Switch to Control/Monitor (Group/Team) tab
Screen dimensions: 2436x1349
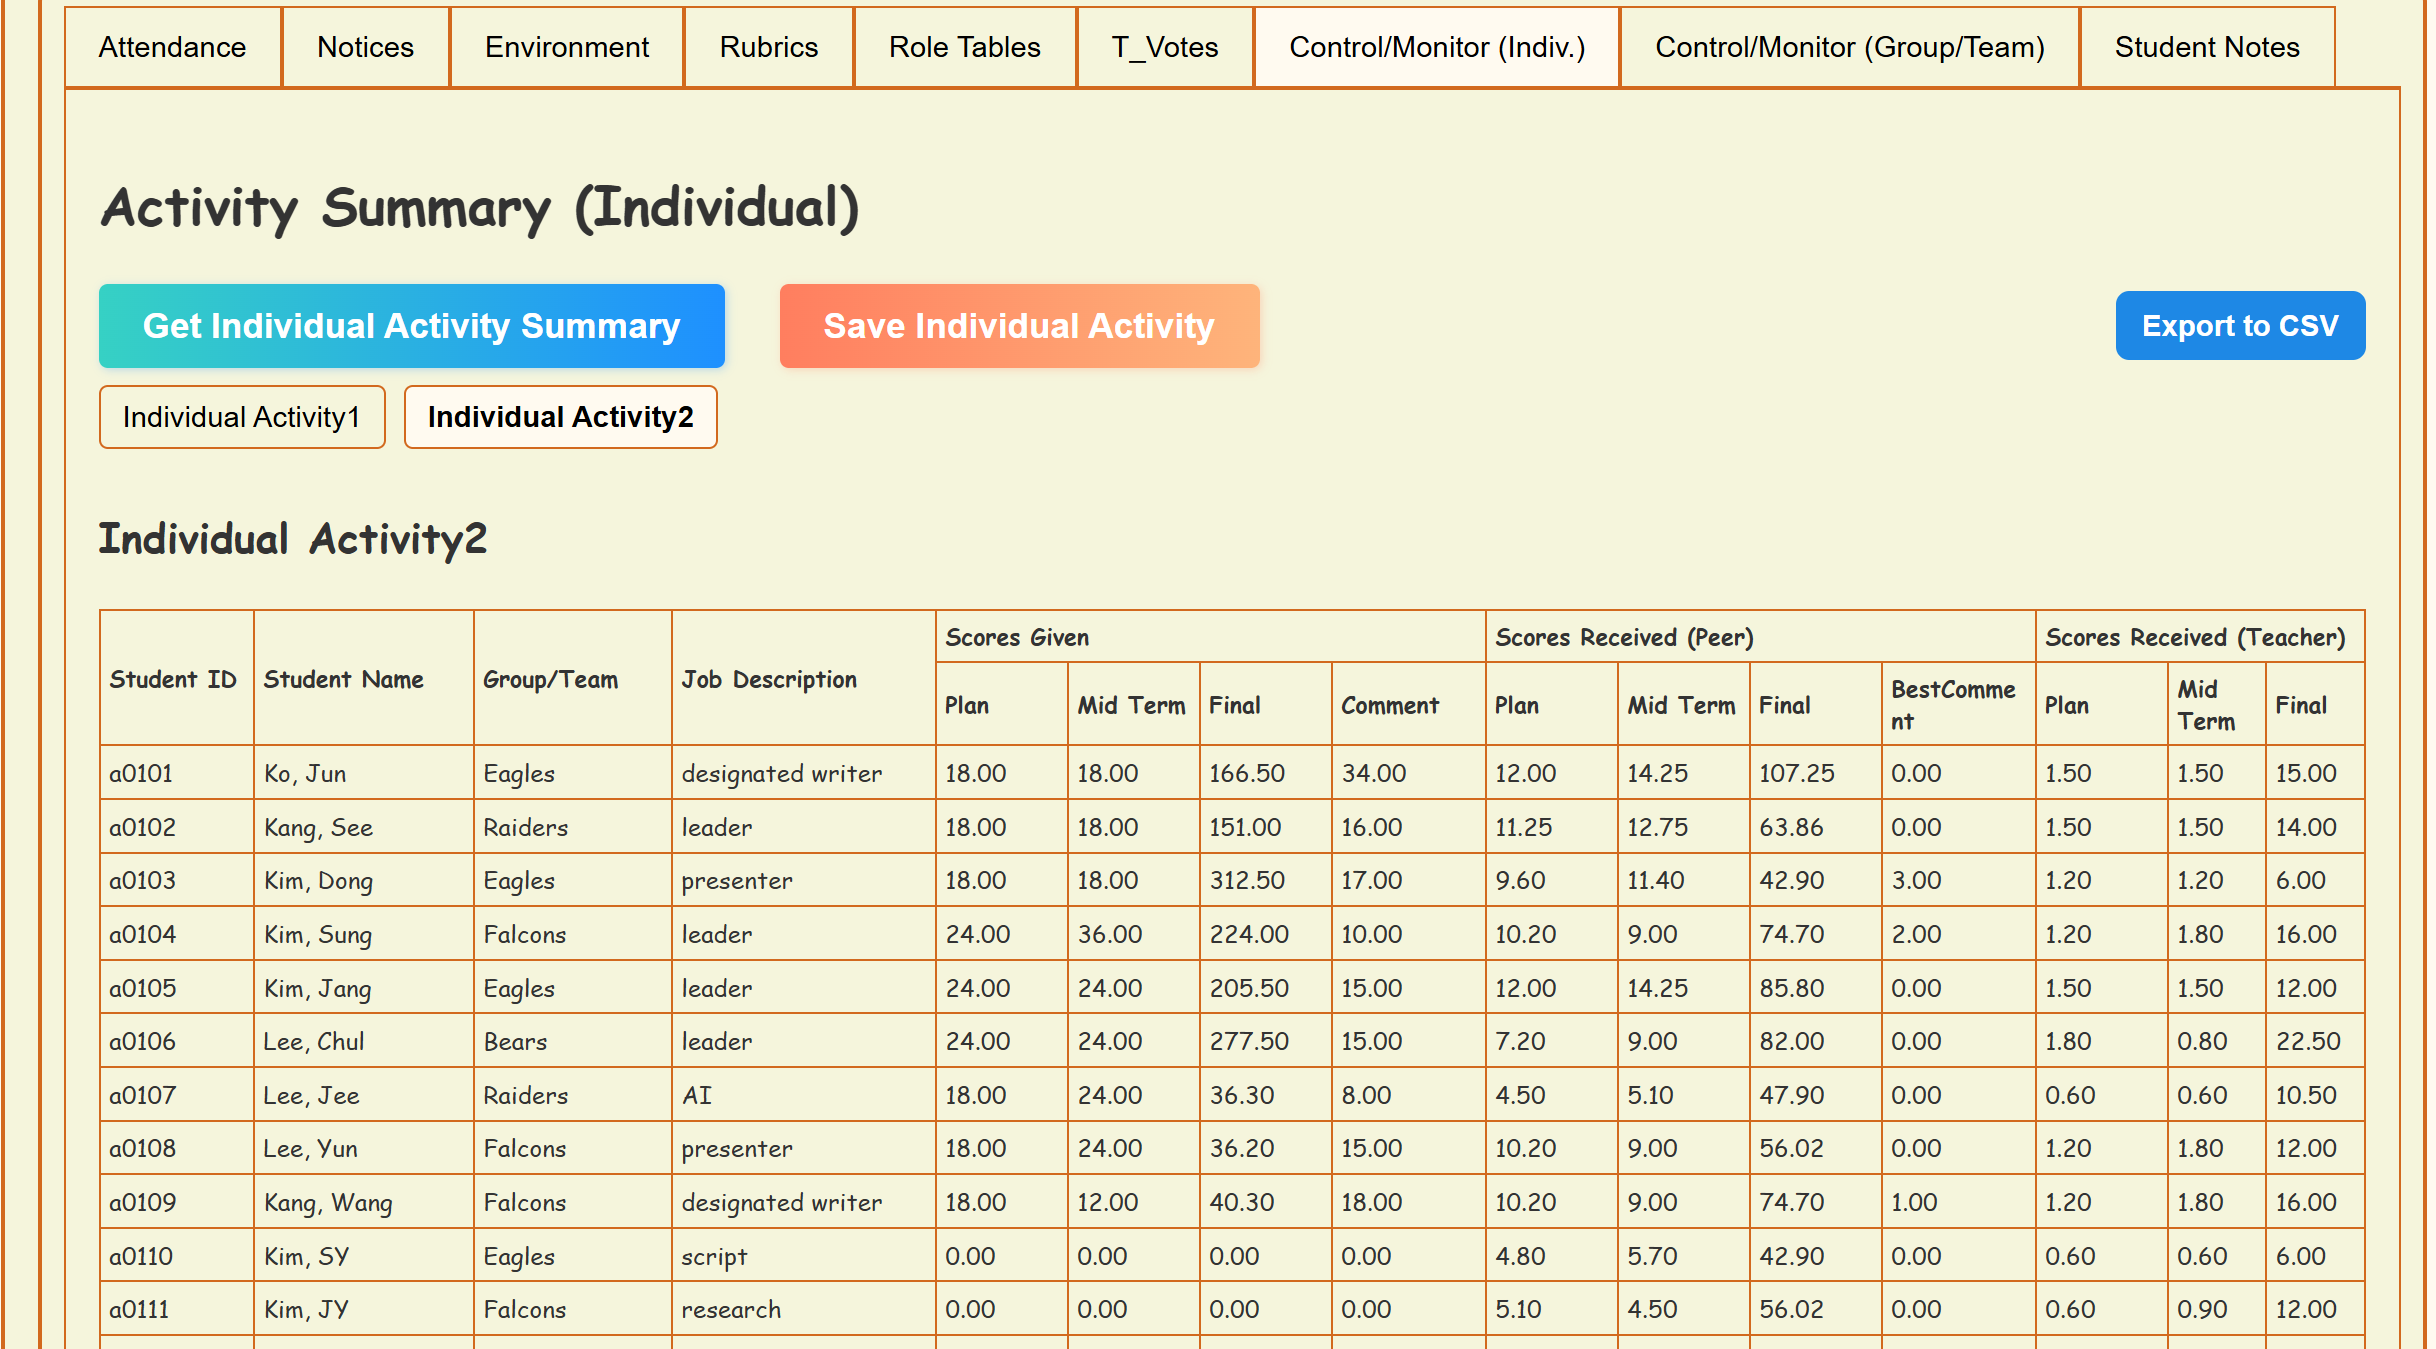(1849, 47)
